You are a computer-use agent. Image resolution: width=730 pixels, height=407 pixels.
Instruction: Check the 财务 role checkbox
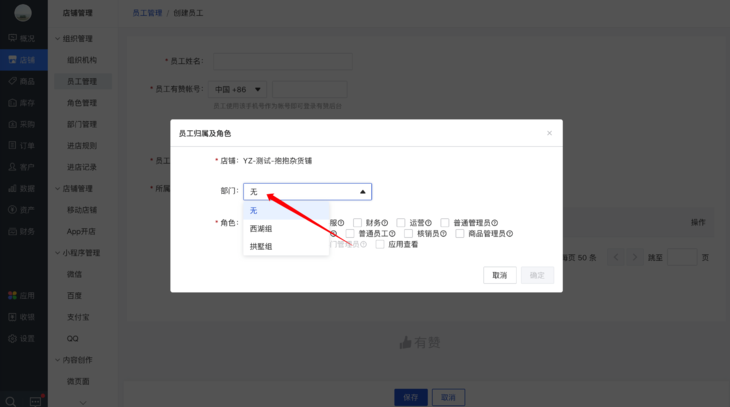[357, 223]
